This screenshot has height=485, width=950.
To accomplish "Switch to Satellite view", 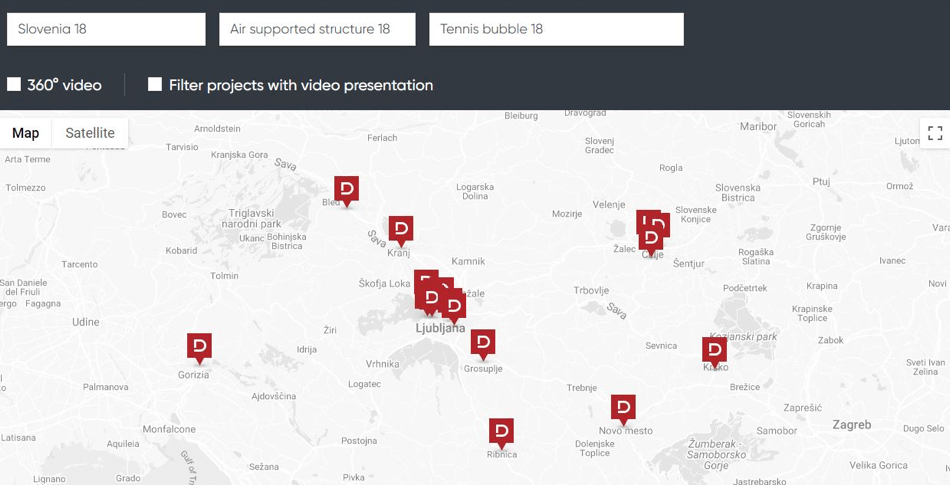I will (x=90, y=133).
